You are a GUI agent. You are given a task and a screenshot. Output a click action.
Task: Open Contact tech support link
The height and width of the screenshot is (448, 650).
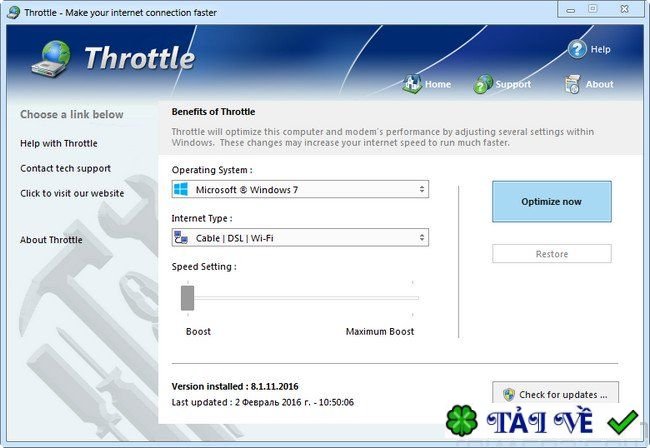tap(65, 168)
